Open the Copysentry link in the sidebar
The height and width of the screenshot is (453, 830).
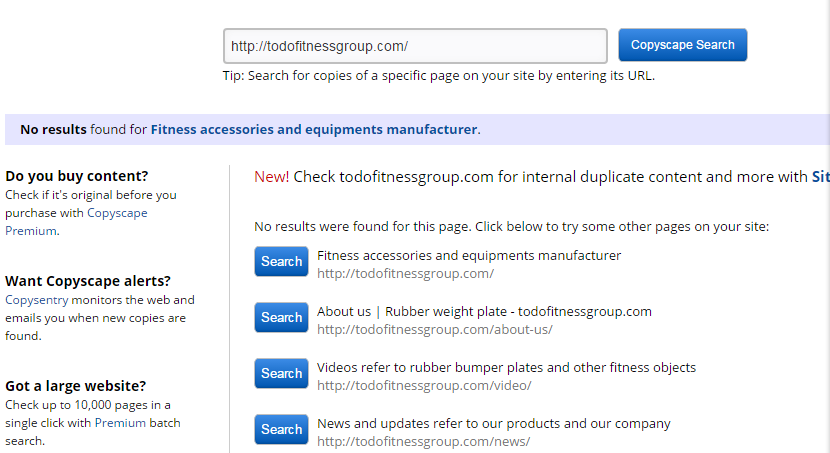[x=37, y=300]
